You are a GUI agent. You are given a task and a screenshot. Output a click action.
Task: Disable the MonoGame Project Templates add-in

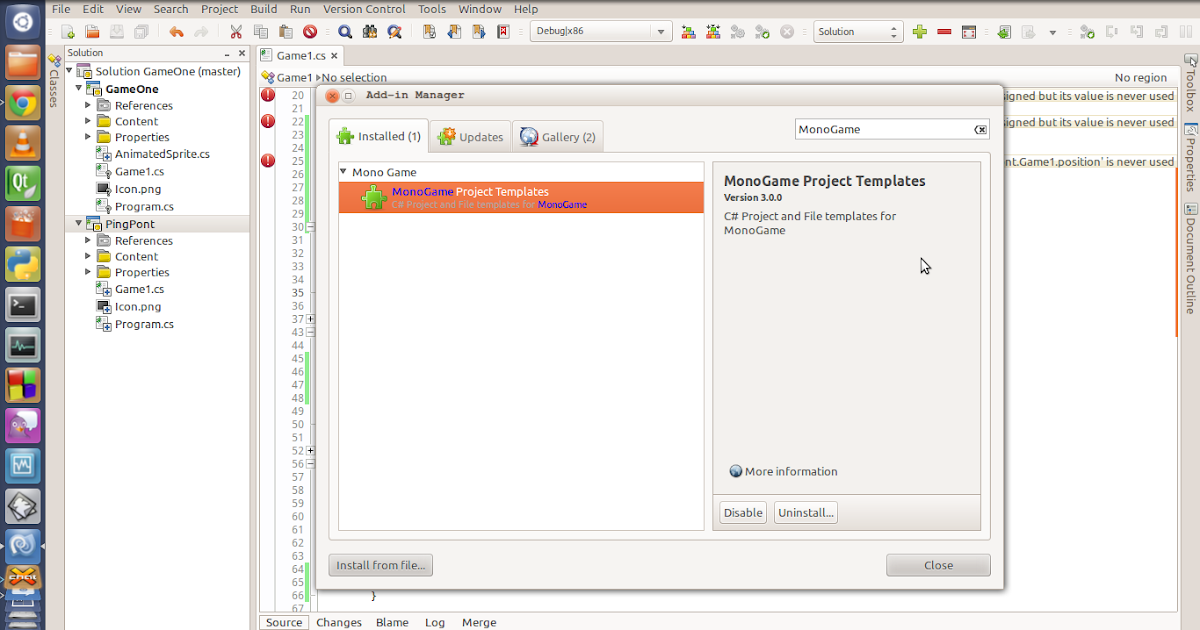click(x=742, y=512)
